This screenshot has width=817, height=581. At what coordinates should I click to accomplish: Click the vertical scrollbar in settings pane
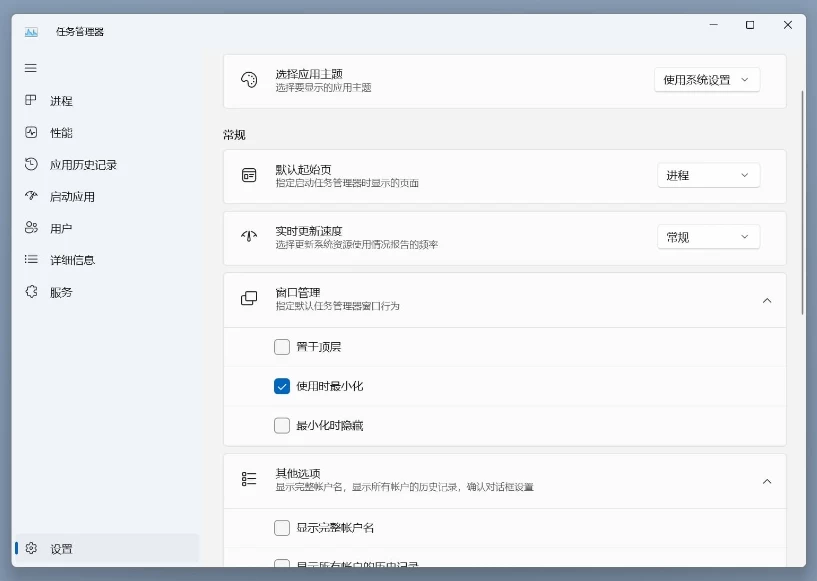pos(802,200)
